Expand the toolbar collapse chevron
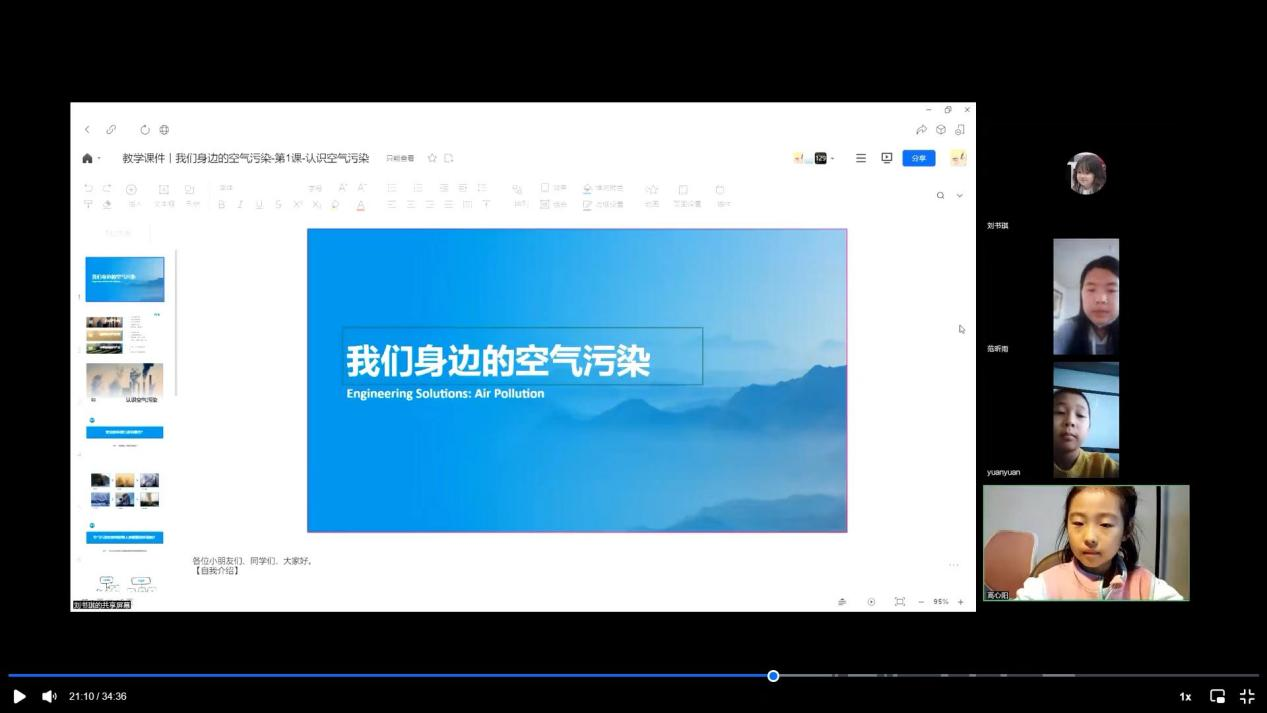Screen dimensions: 1267x713 (960, 196)
